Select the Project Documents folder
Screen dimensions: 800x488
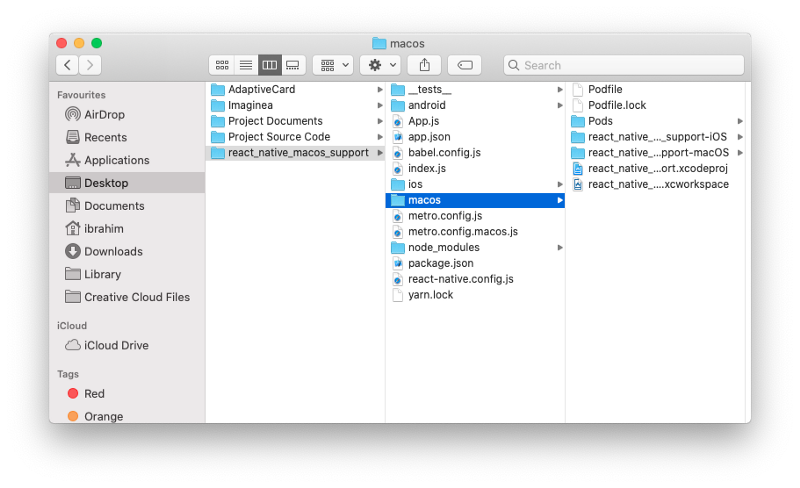click(295, 121)
